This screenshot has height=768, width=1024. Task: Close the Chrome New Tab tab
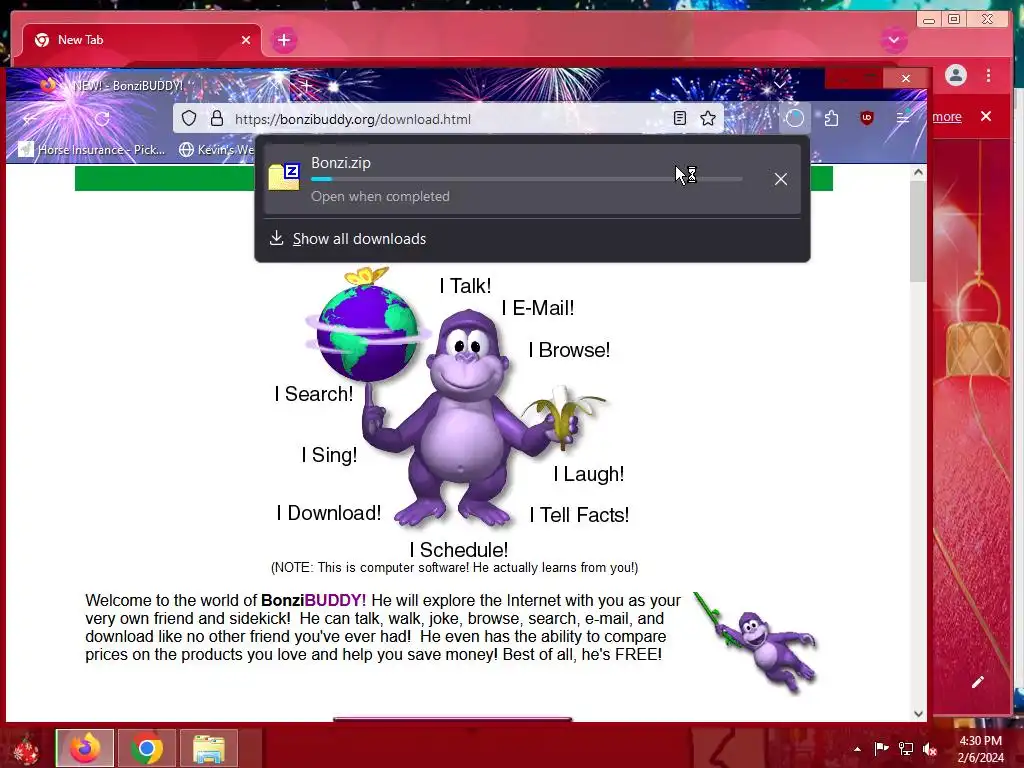click(246, 40)
